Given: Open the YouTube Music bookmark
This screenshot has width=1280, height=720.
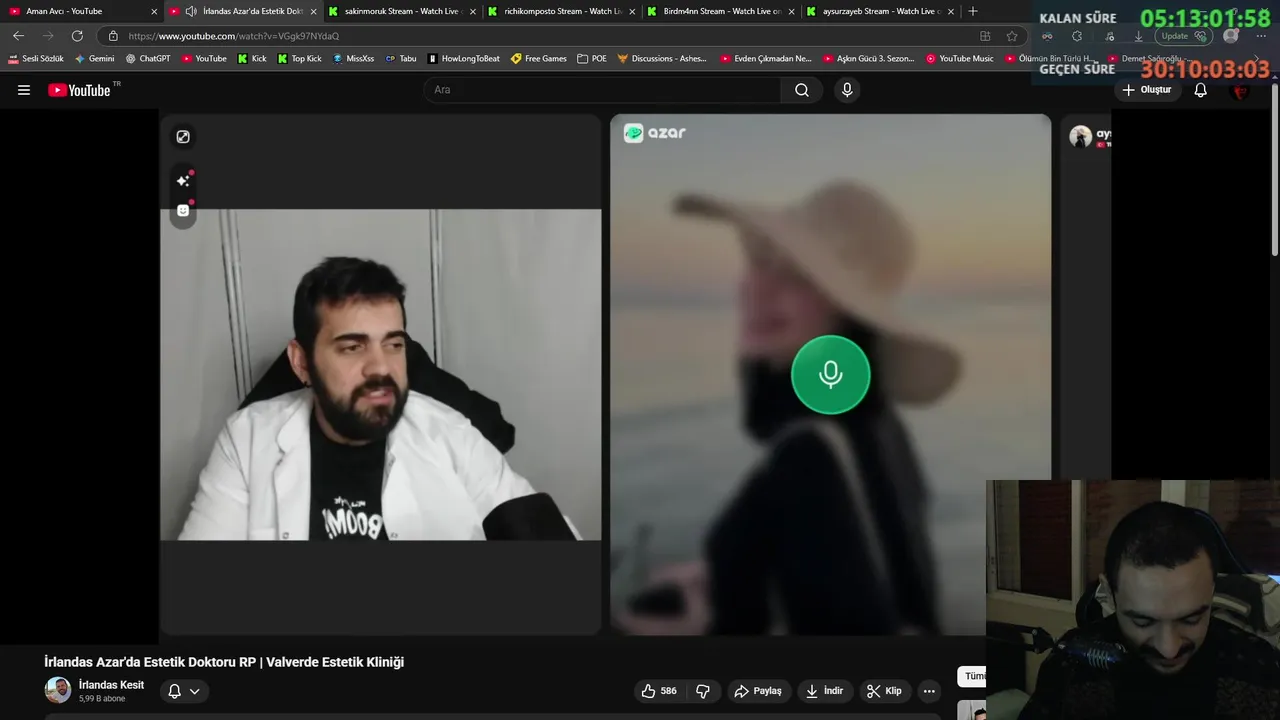Looking at the screenshot, I should point(960,59).
